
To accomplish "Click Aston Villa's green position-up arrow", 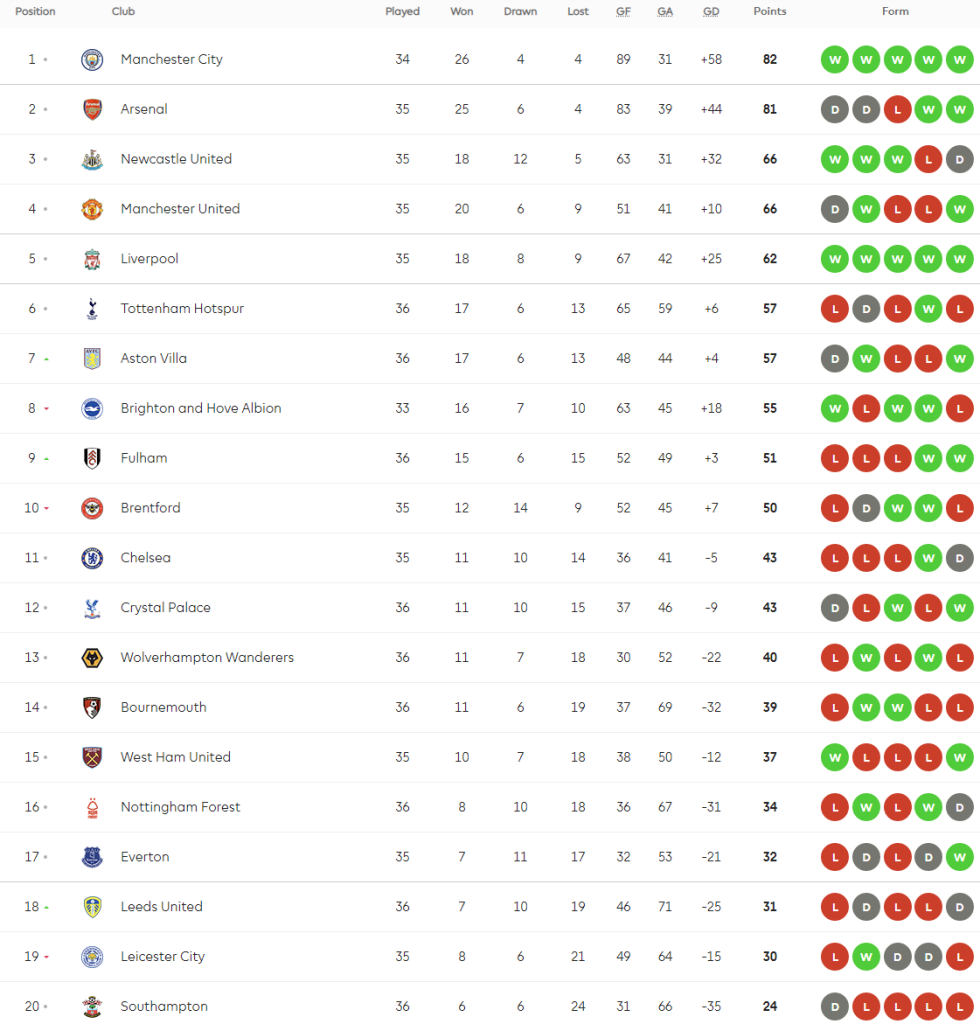I will (46, 359).
